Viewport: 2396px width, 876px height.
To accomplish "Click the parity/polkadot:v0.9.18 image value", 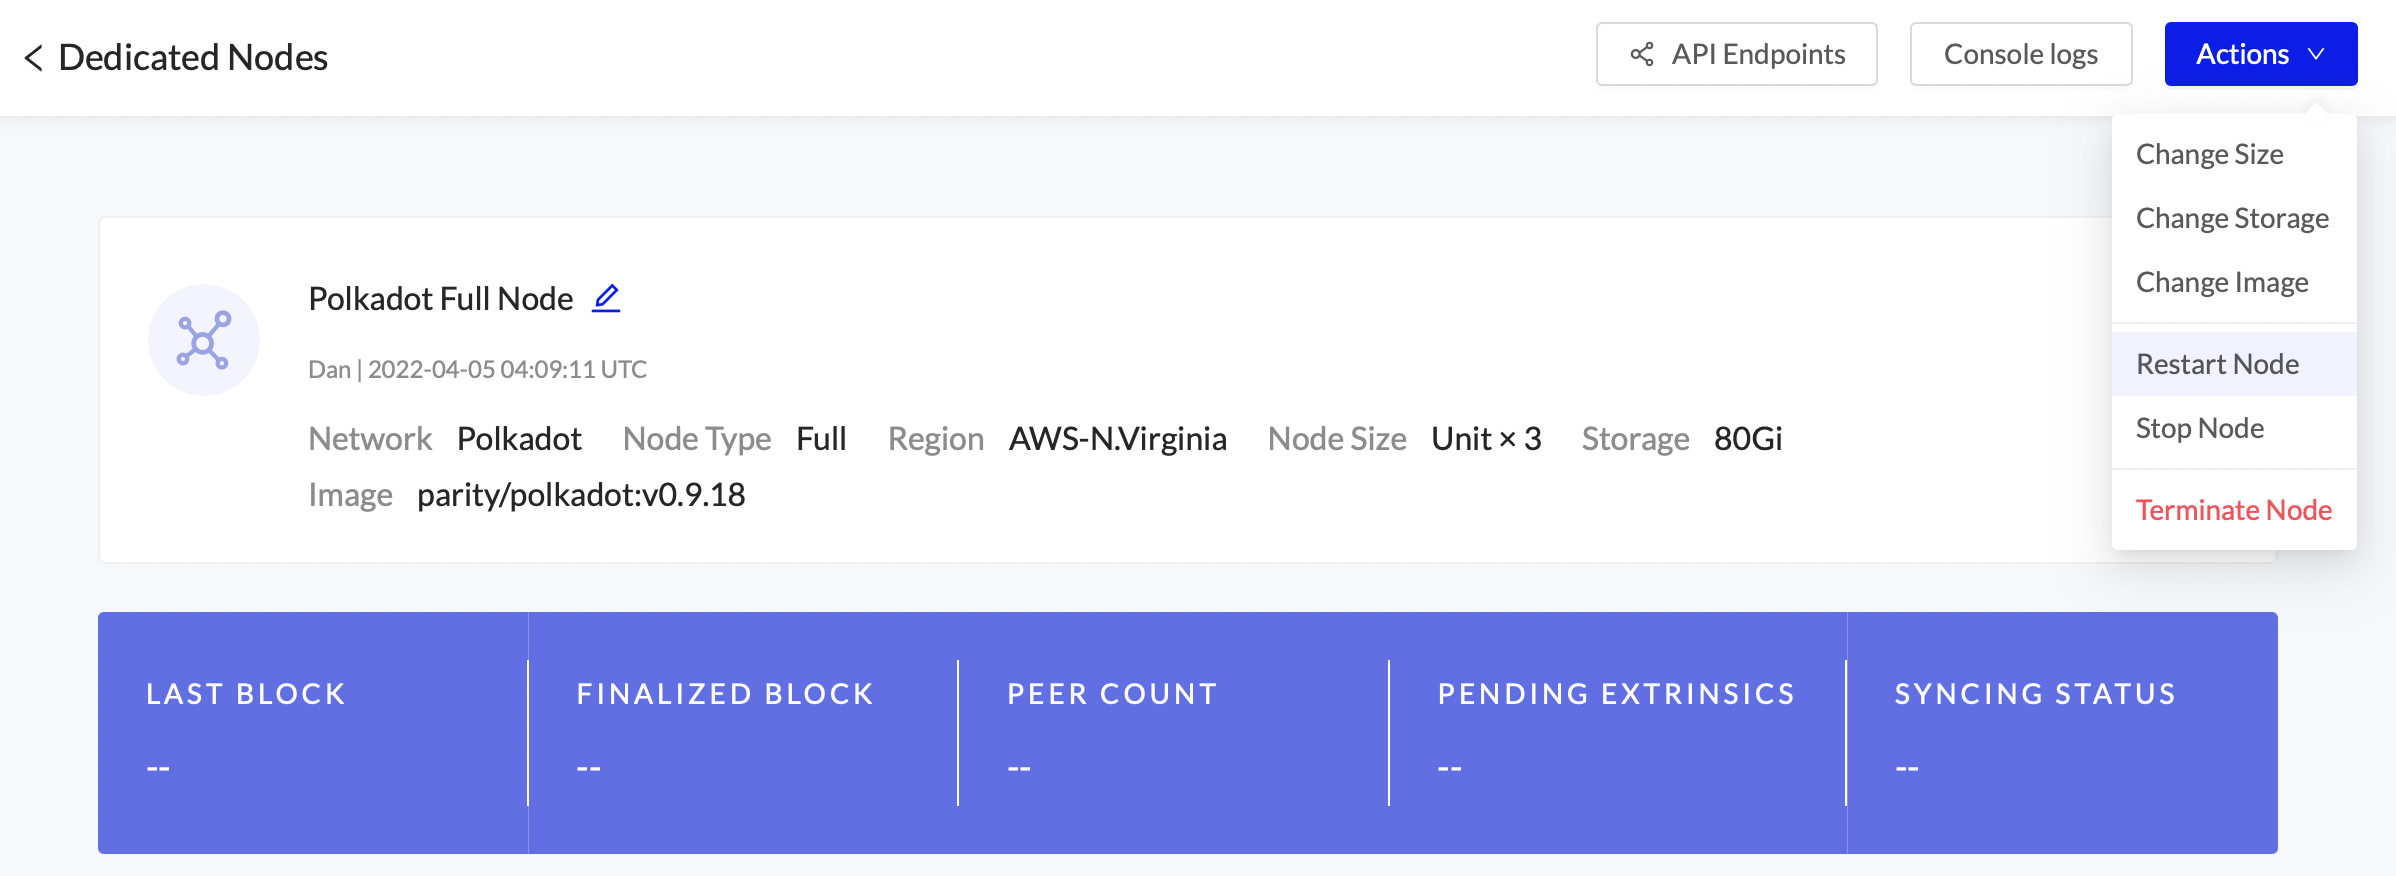I will tap(581, 495).
